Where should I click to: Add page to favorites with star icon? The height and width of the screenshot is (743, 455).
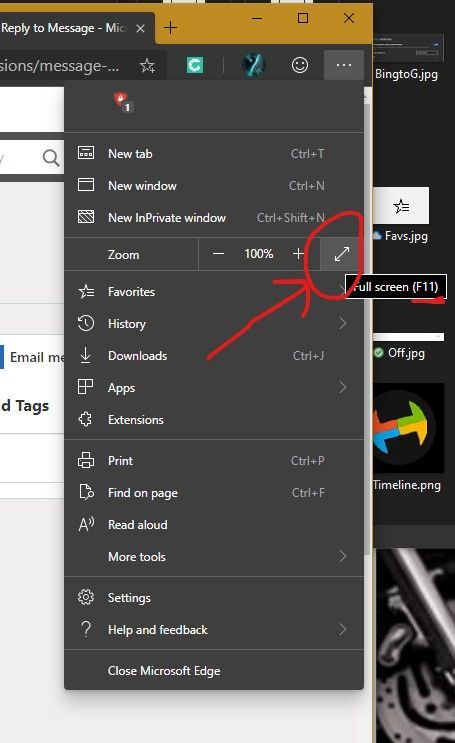coord(147,65)
